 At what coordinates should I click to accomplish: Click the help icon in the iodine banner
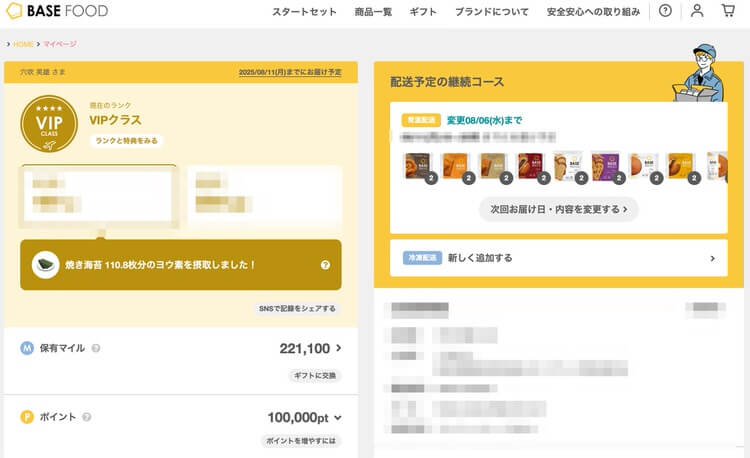pos(325,265)
